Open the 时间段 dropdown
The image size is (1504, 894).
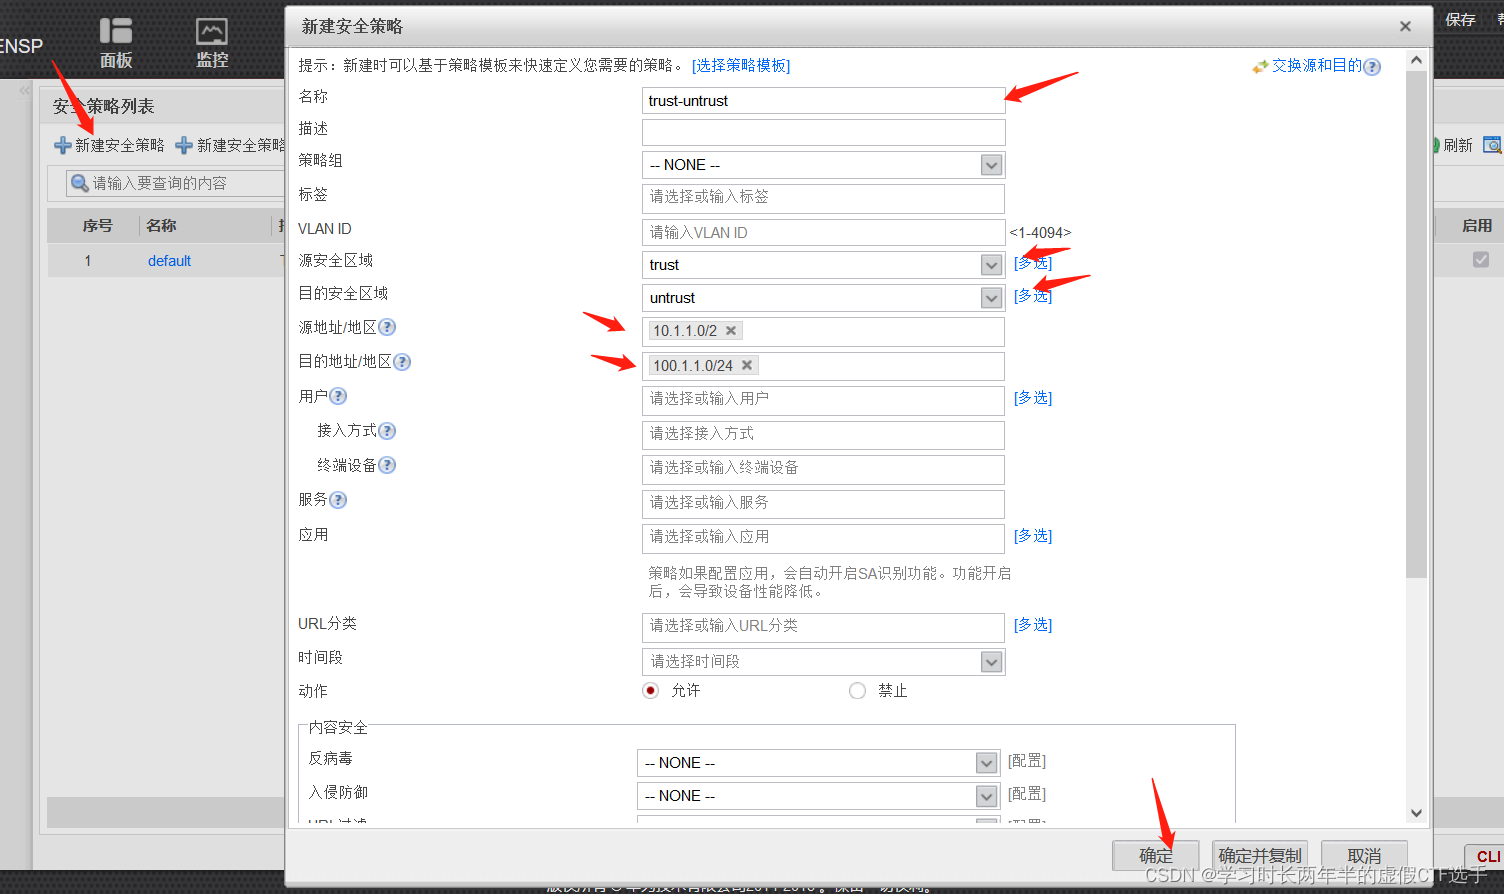[823, 661]
